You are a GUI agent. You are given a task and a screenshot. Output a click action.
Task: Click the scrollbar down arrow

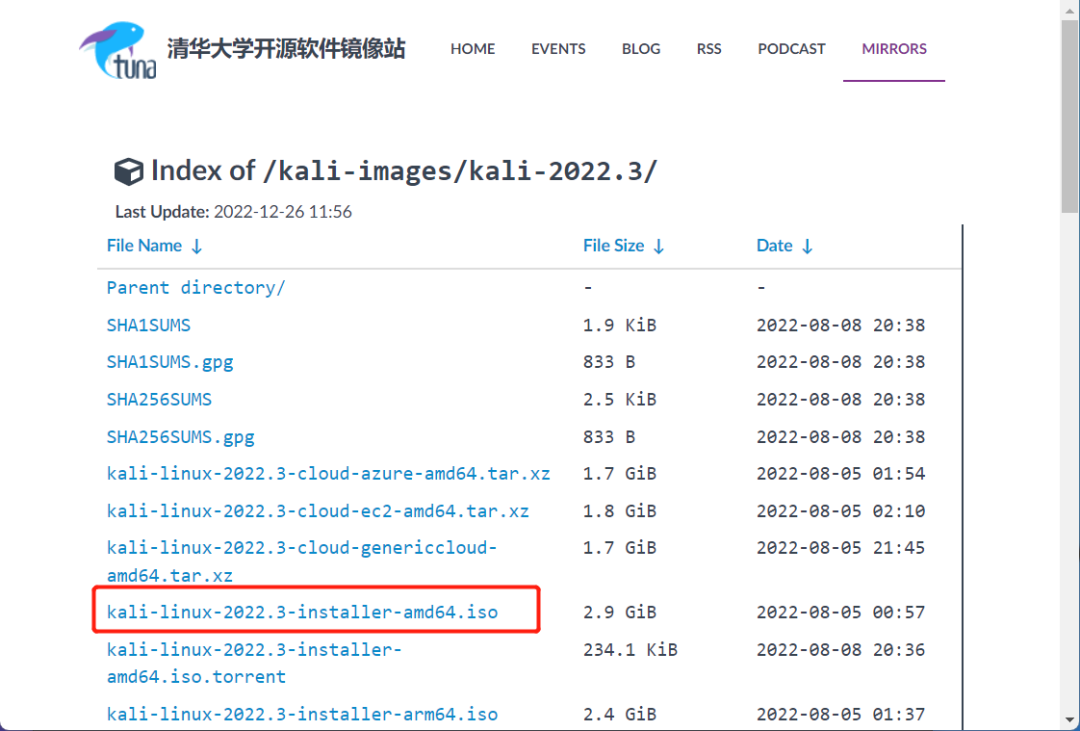coord(1070,720)
